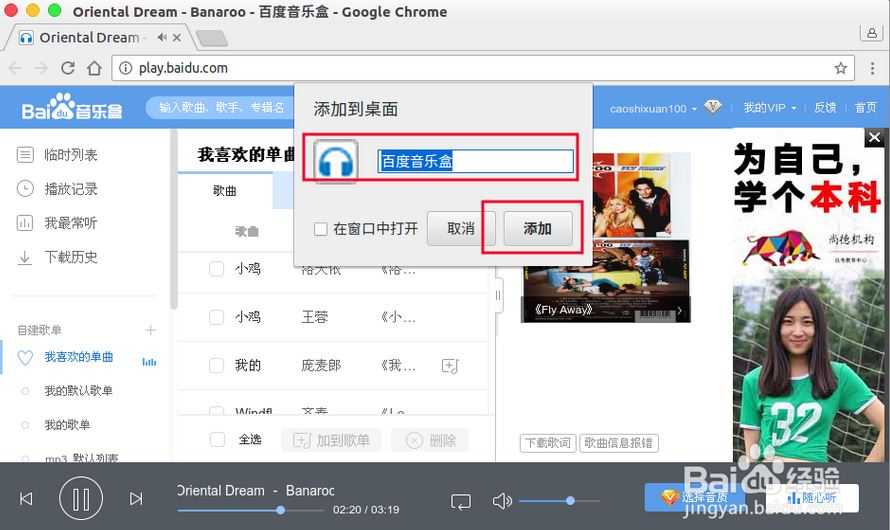Click artist name 庞麦郎 in song list
Image resolution: width=890 pixels, height=530 pixels.
[321, 366]
